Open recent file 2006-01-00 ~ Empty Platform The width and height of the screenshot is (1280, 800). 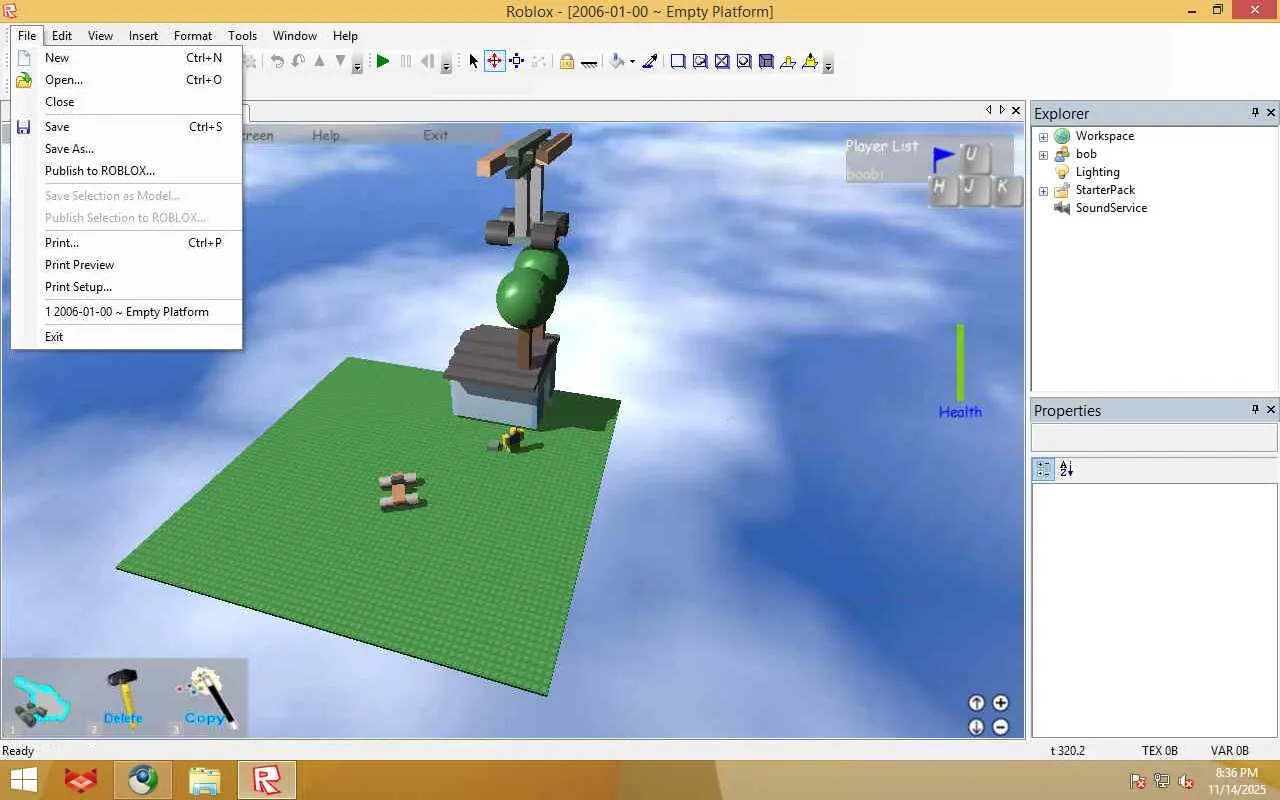[x=127, y=312]
